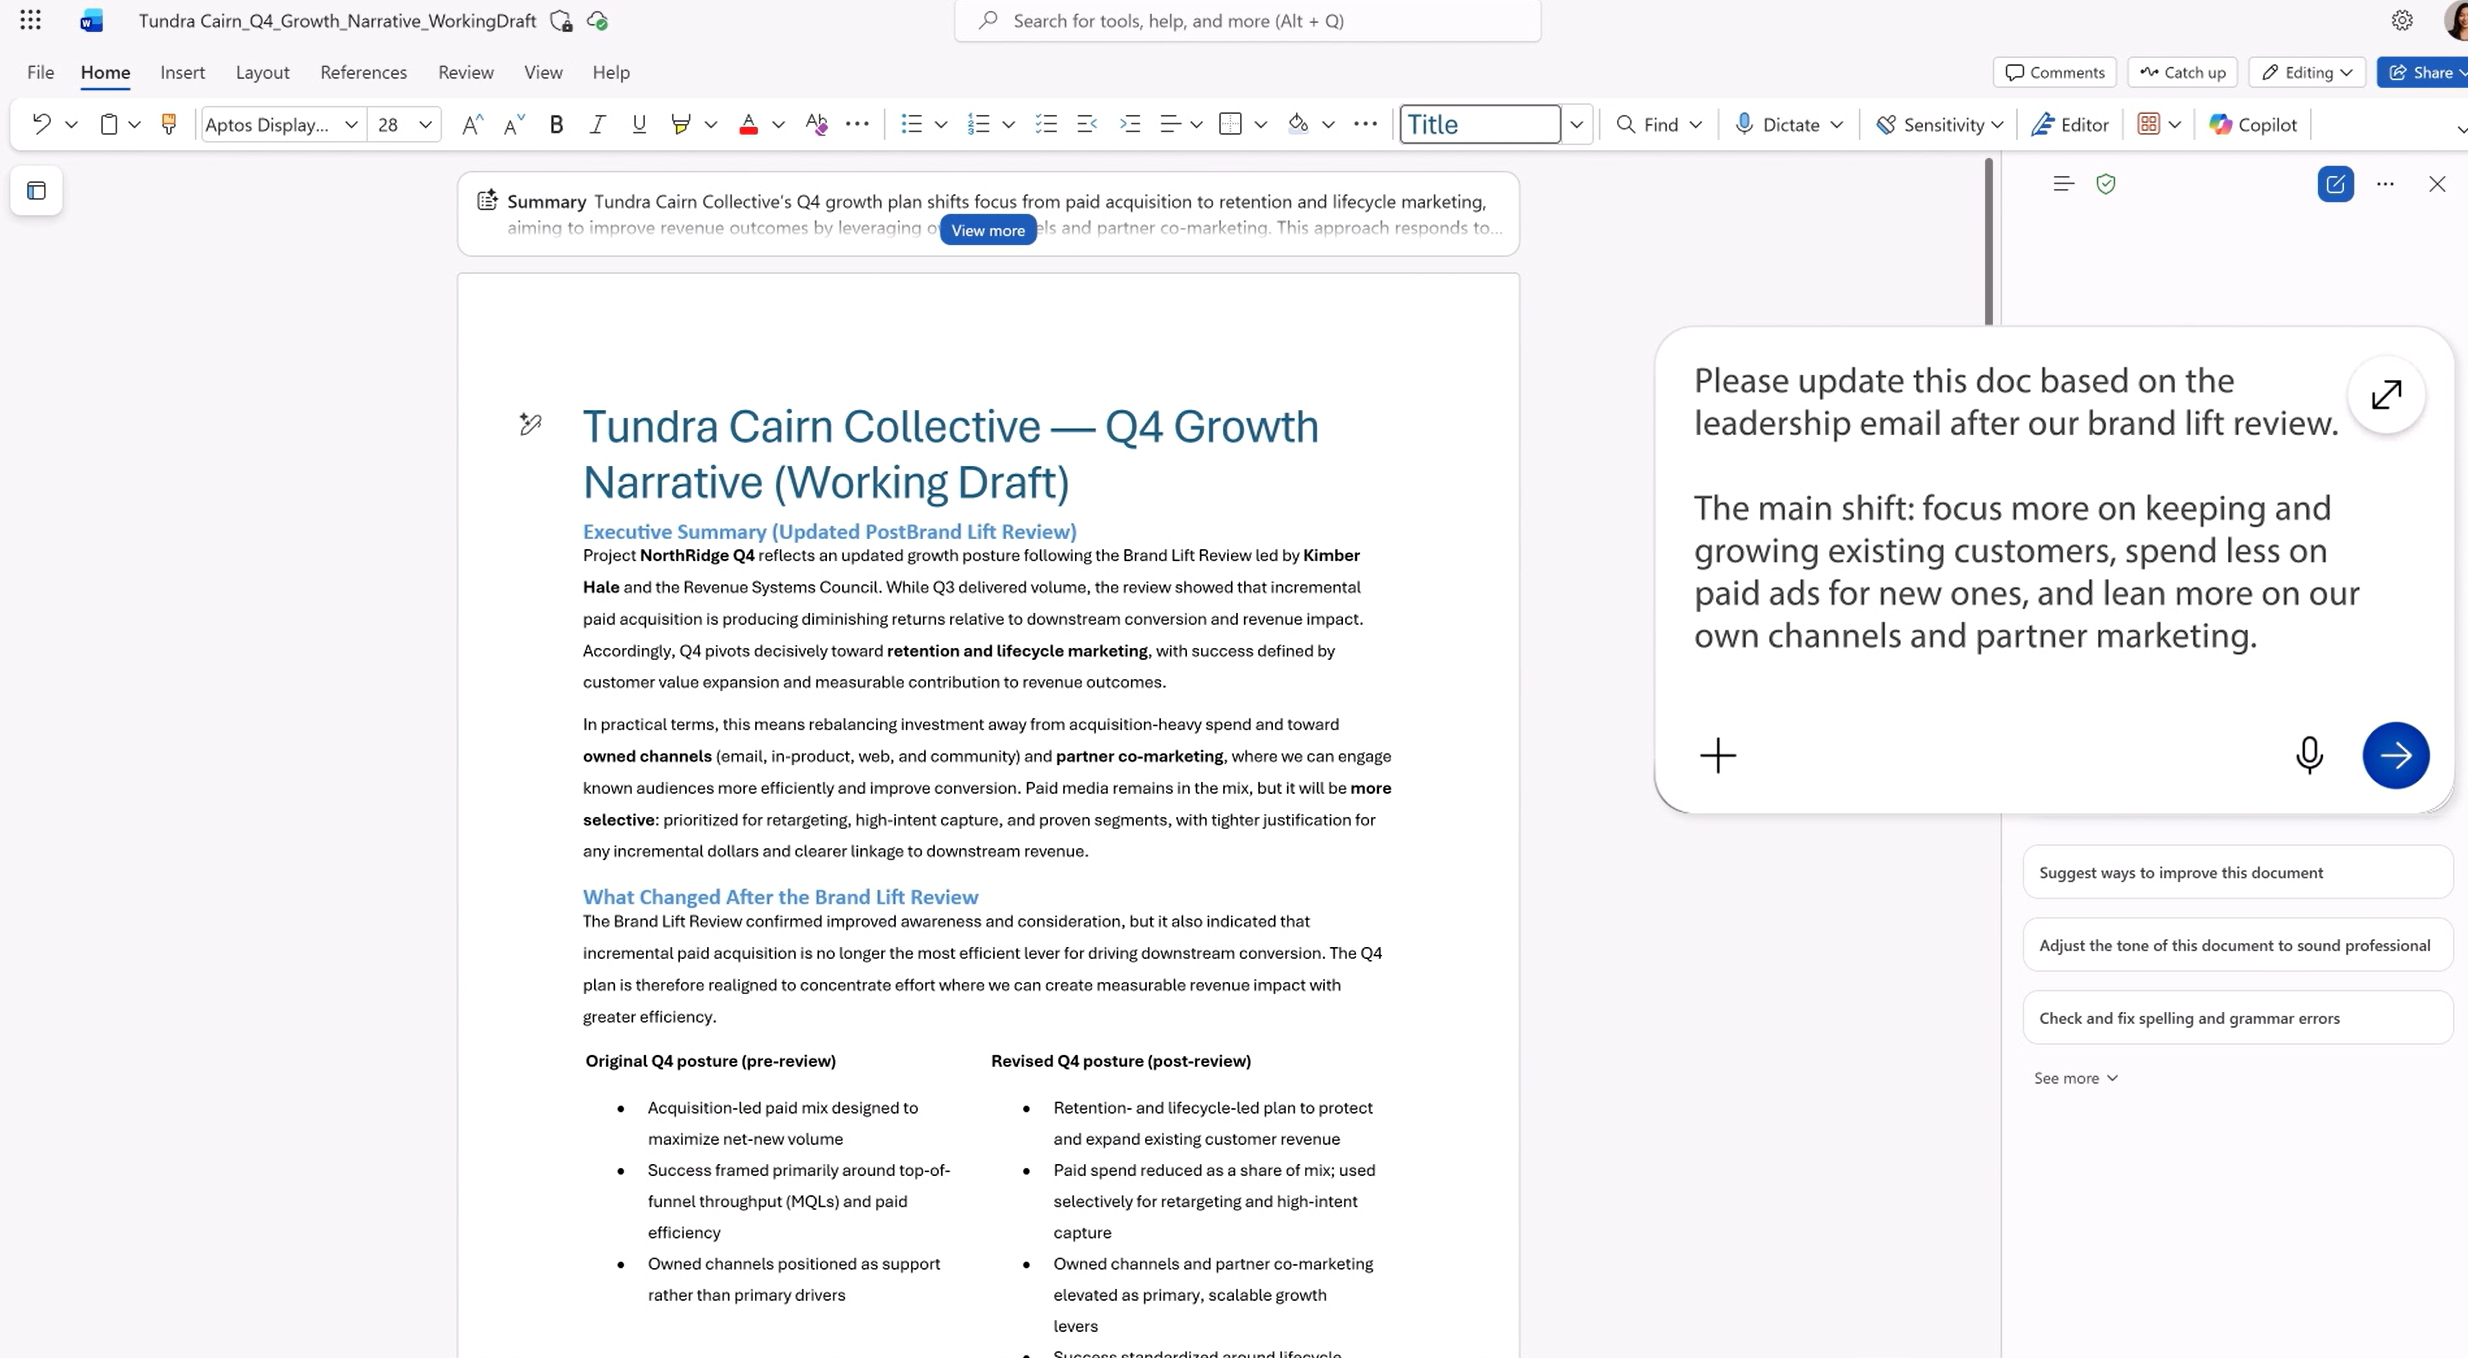Click the Format Painter icon
The width and height of the screenshot is (2468, 1358).
pos(168,124)
